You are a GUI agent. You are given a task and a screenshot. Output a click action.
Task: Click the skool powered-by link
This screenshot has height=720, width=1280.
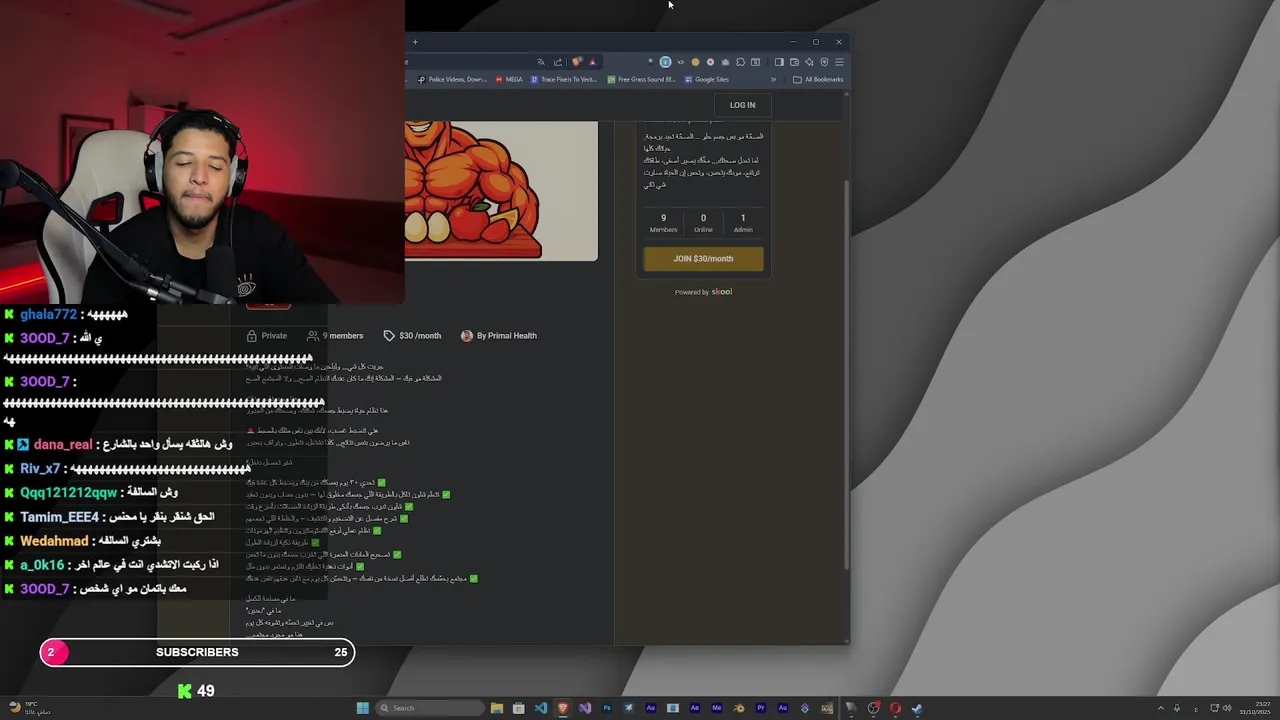[722, 292]
